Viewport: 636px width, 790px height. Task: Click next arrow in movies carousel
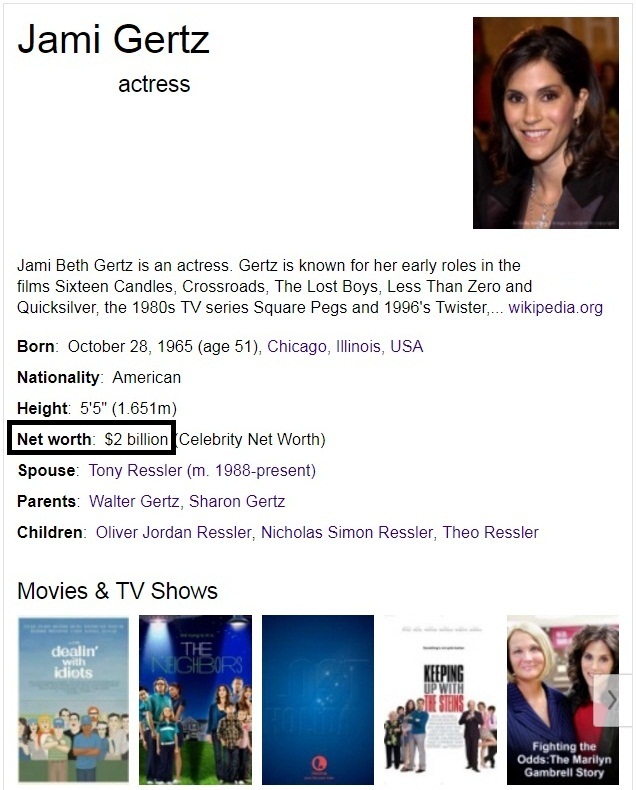(612, 700)
